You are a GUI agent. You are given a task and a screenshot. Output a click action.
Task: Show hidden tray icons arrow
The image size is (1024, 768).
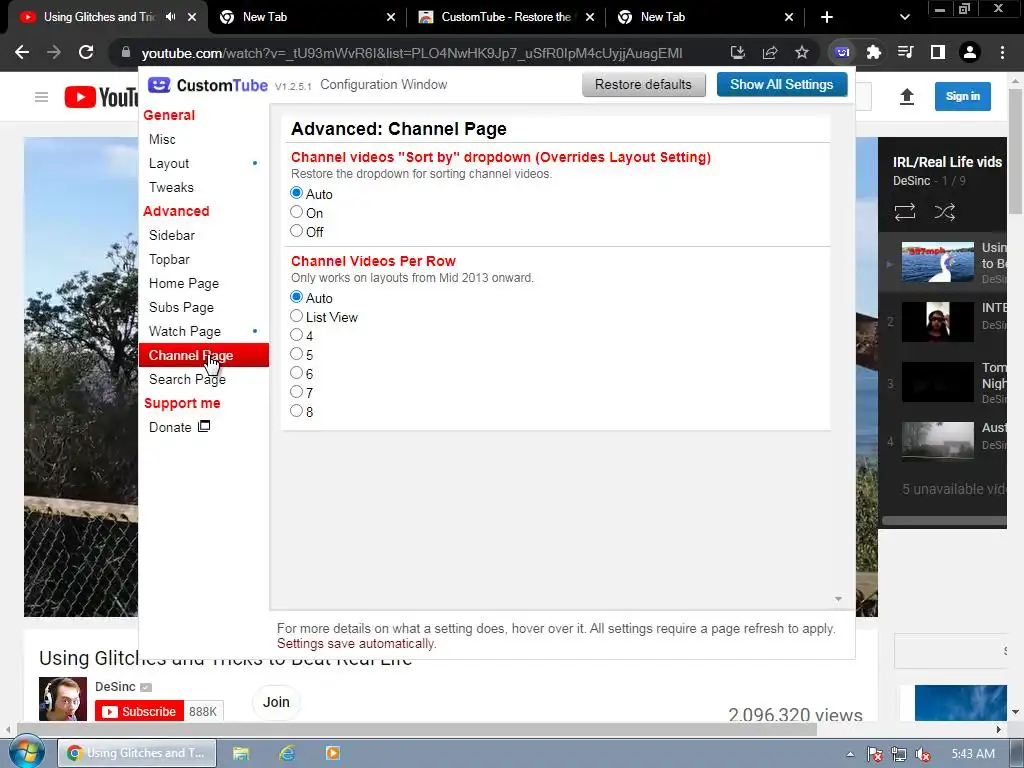tap(850, 754)
